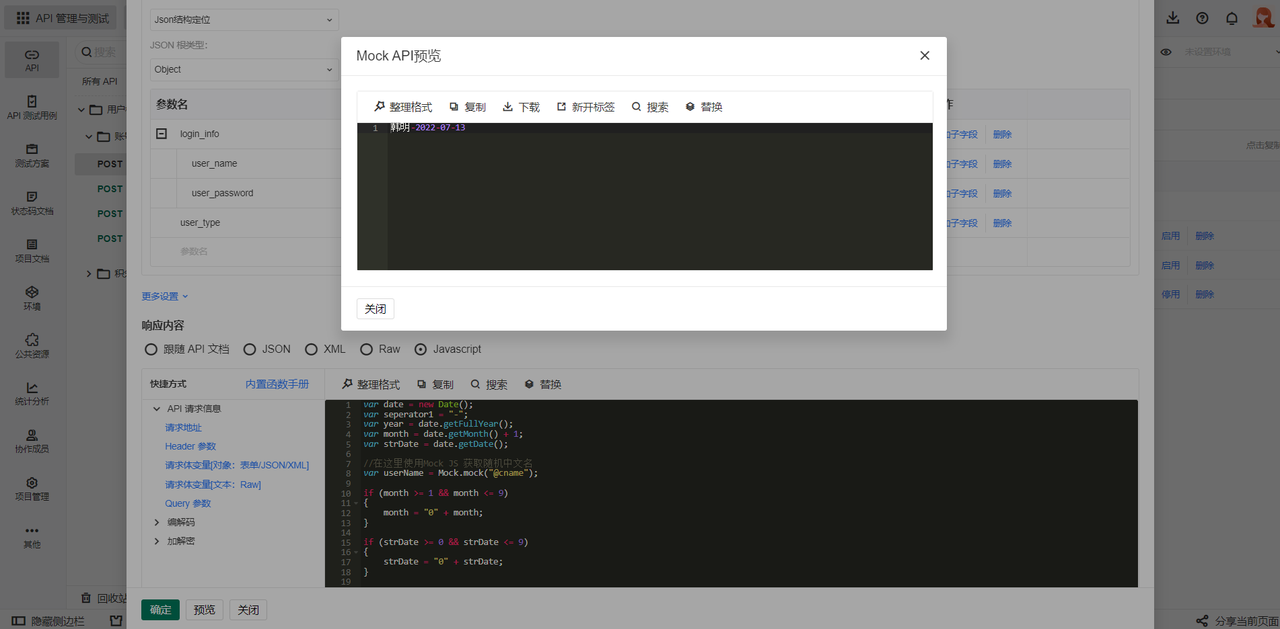This screenshot has height=629, width=1280.
Task: Click 分享当前页面
Action: 1237,621
